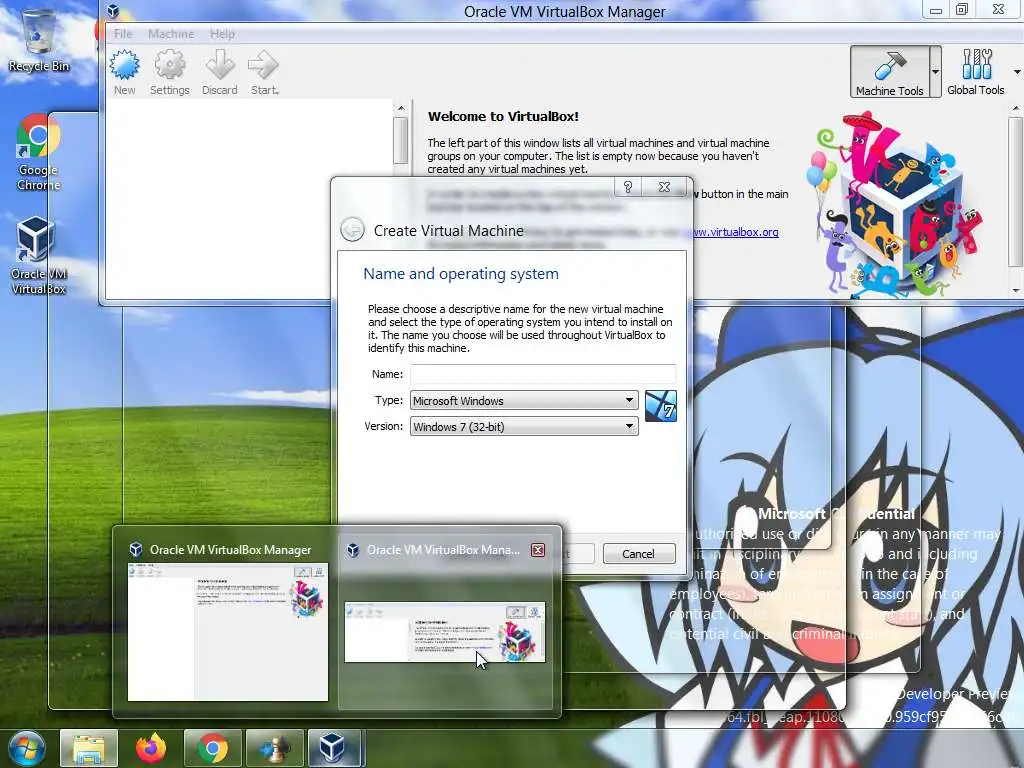Click the Discard toolbar icon
The image size is (1024, 768).
(219, 72)
